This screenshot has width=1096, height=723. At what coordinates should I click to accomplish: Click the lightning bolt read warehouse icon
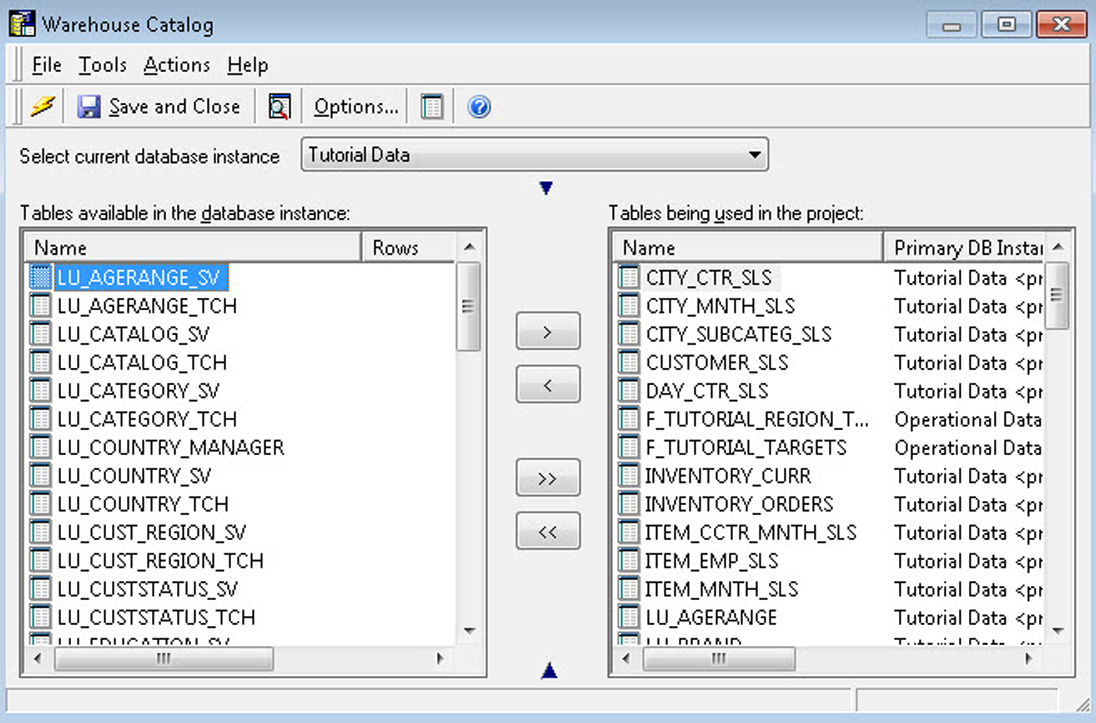(43, 106)
